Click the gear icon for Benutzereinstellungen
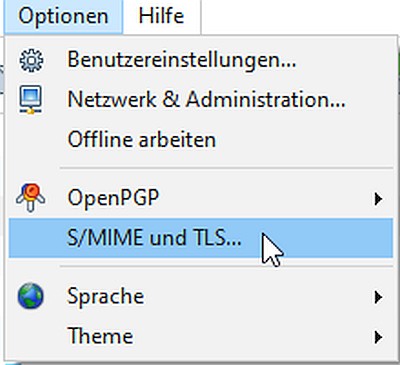 (x=31, y=60)
